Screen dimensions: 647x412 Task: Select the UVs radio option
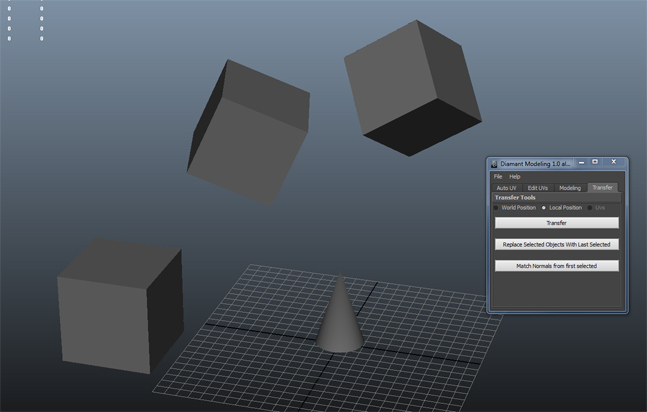click(x=590, y=208)
